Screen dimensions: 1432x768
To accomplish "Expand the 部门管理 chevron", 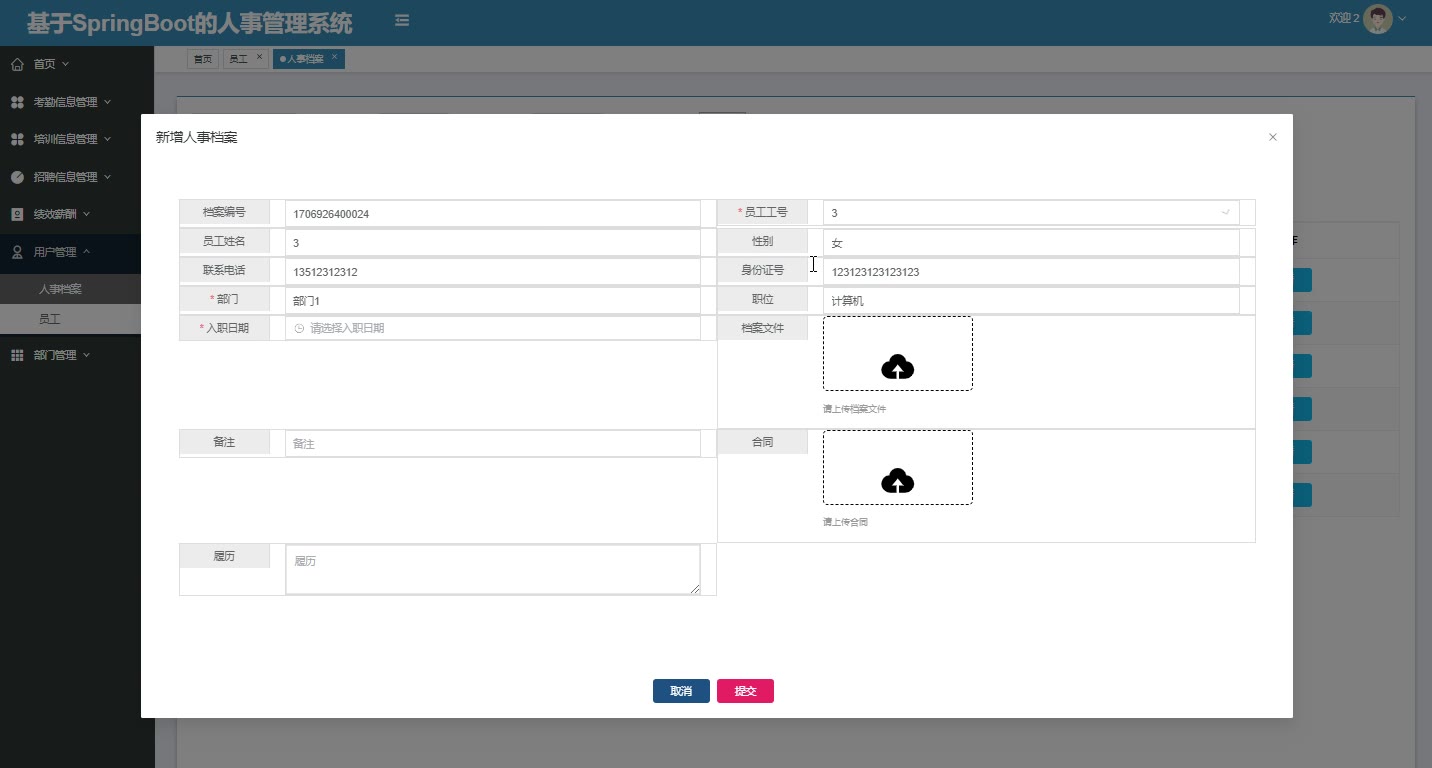I will (x=86, y=355).
